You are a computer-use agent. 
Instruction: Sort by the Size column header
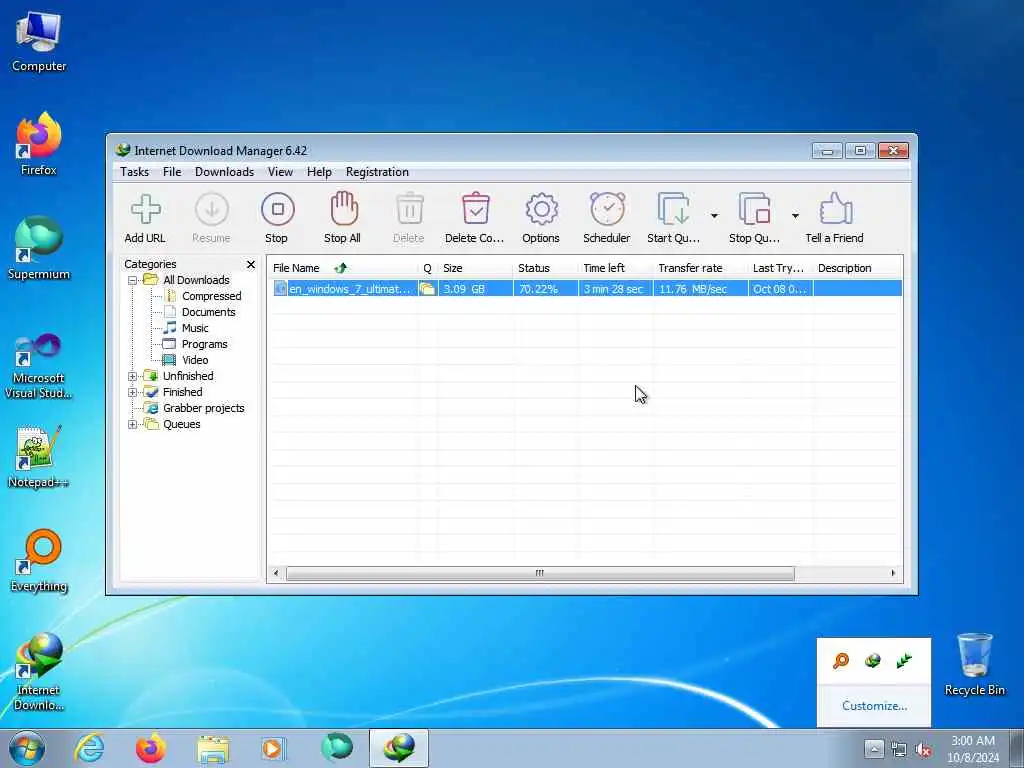(x=475, y=268)
